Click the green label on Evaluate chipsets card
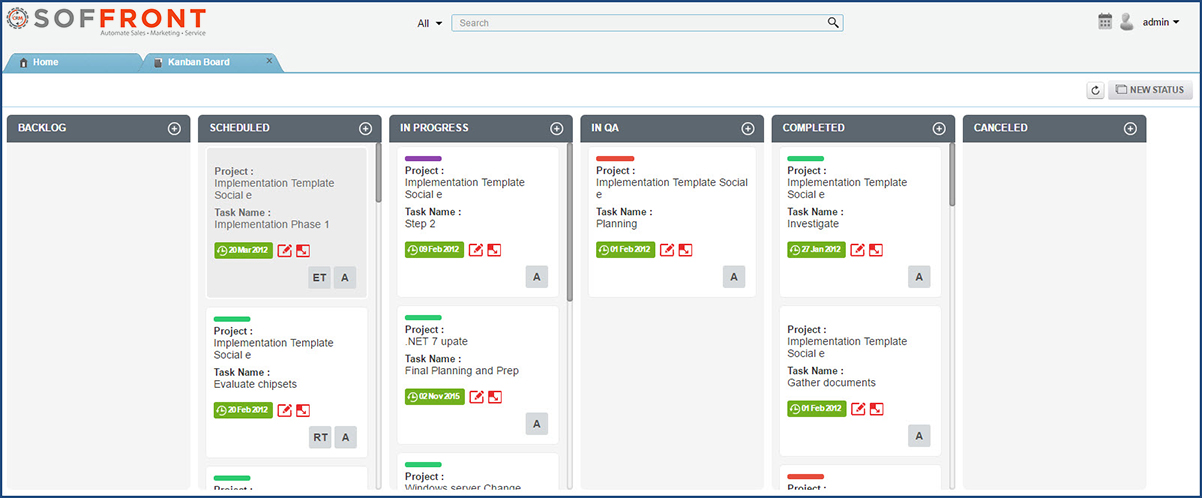This screenshot has width=1202, height=498. coord(232,319)
